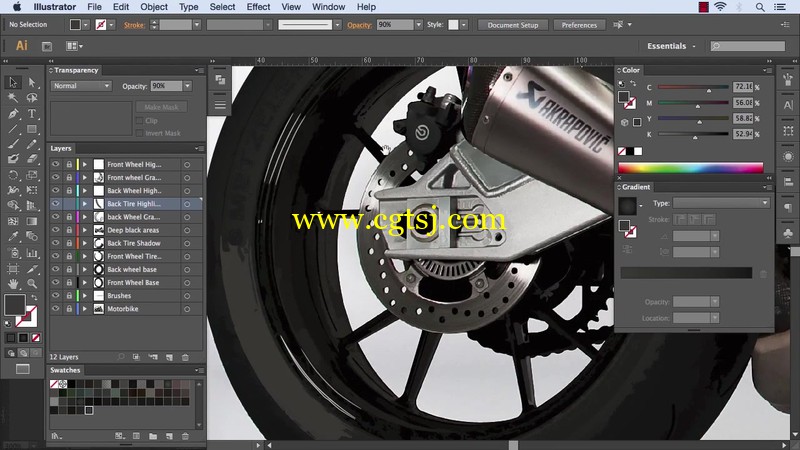Select the Pen tool
Image resolution: width=800 pixels, height=450 pixels.
tap(13, 113)
